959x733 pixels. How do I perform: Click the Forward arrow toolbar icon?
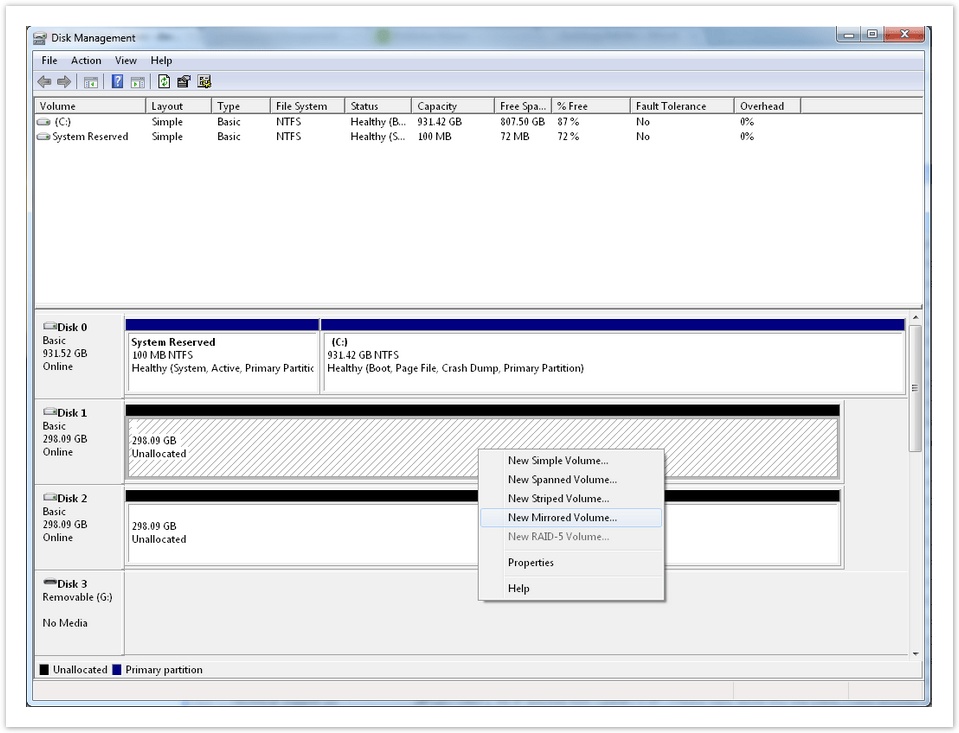click(x=64, y=82)
